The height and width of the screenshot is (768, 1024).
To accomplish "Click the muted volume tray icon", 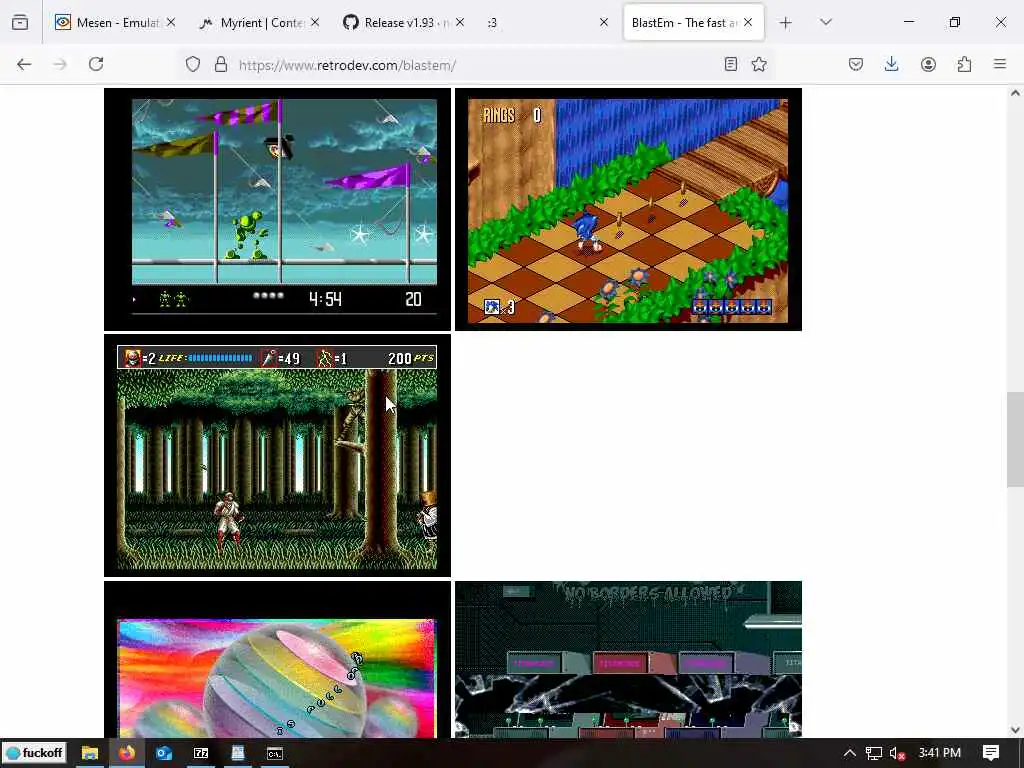I will (897, 753).
